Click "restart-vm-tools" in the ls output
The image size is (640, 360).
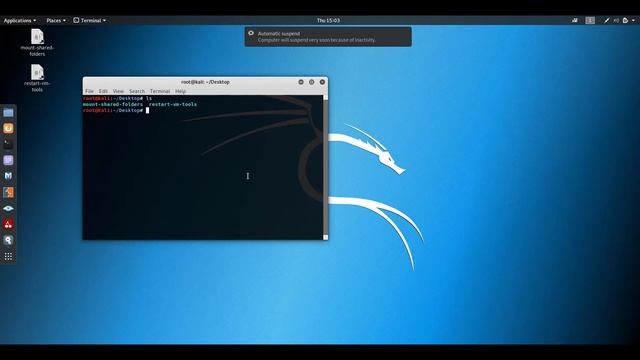[173, 104]
